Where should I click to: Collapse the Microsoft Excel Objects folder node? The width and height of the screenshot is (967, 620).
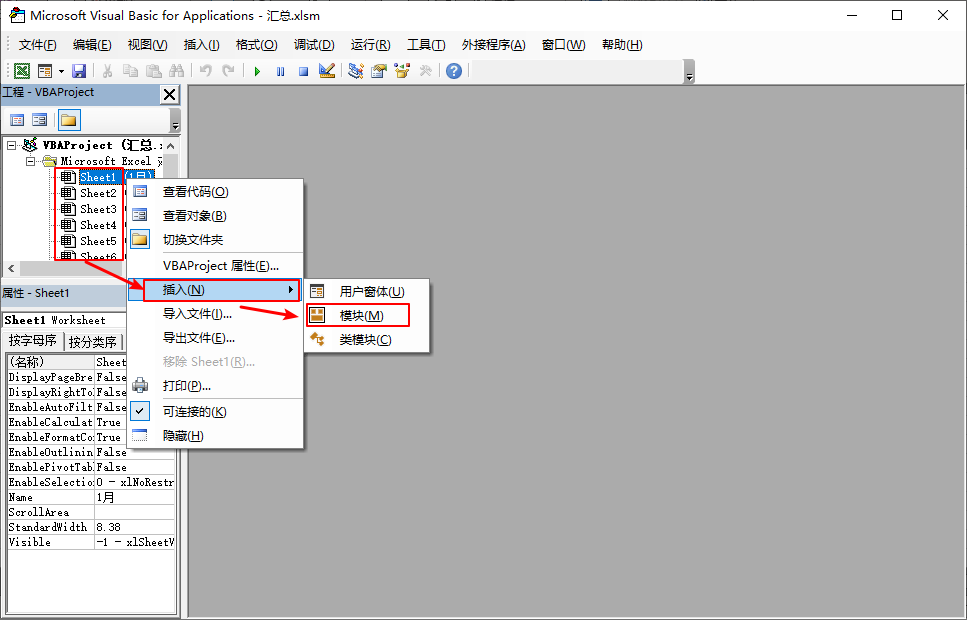pos(30,162)
